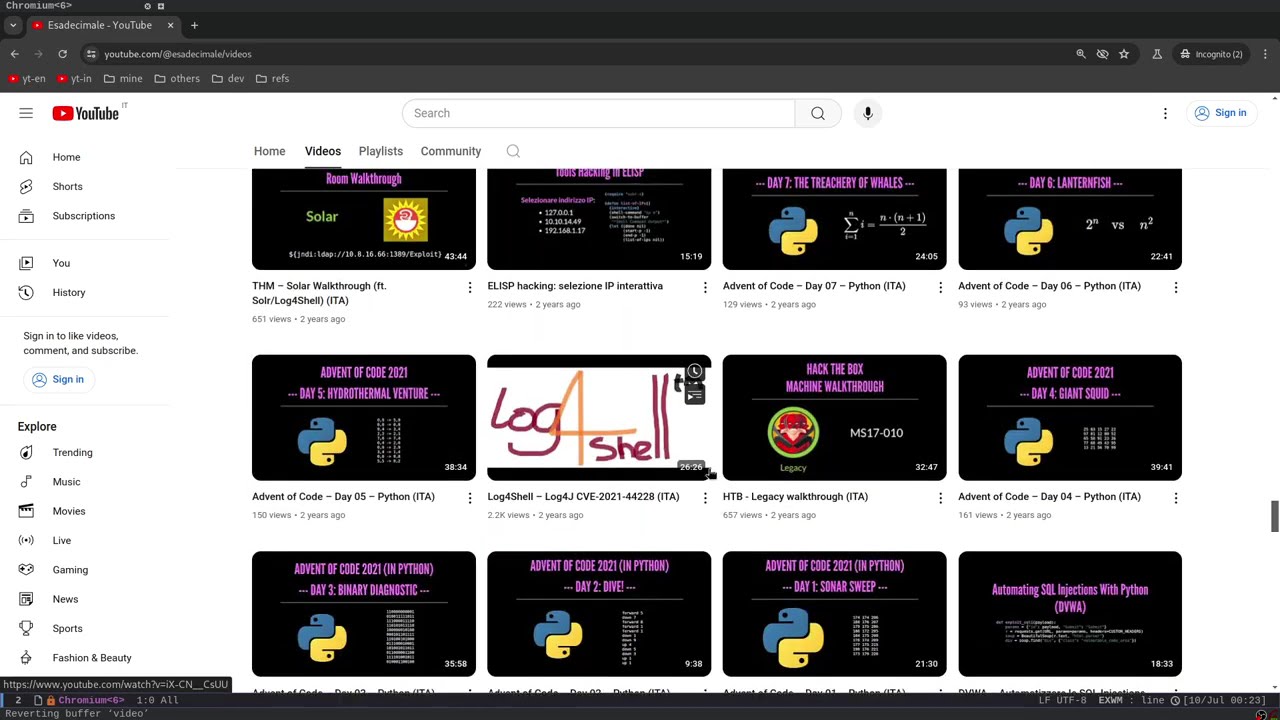Open Automating SQL Injections DVWA thumbnail

pos(1070,614)
